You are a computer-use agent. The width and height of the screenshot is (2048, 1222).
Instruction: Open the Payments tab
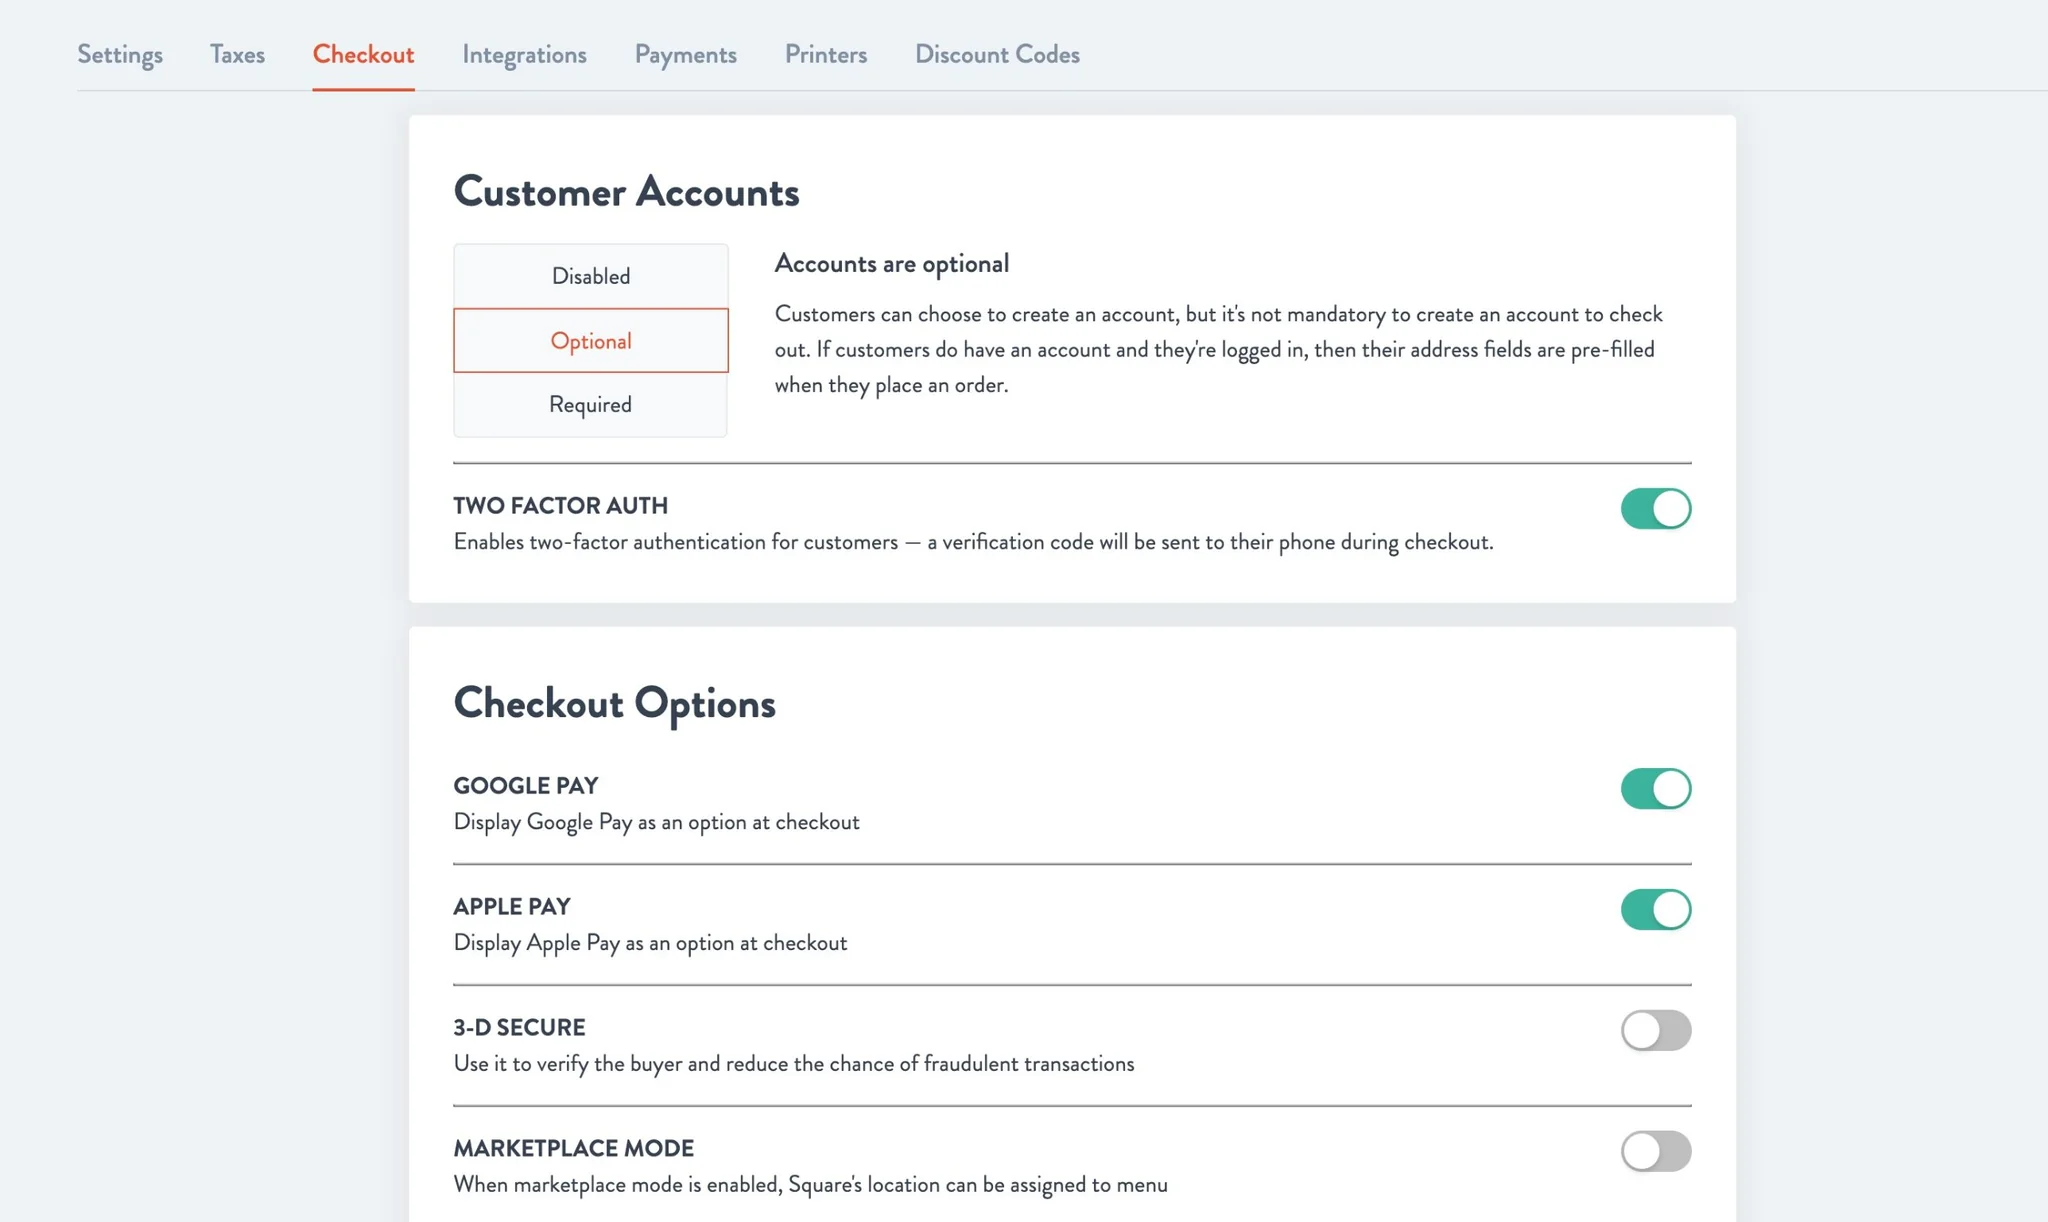point(685,54)
